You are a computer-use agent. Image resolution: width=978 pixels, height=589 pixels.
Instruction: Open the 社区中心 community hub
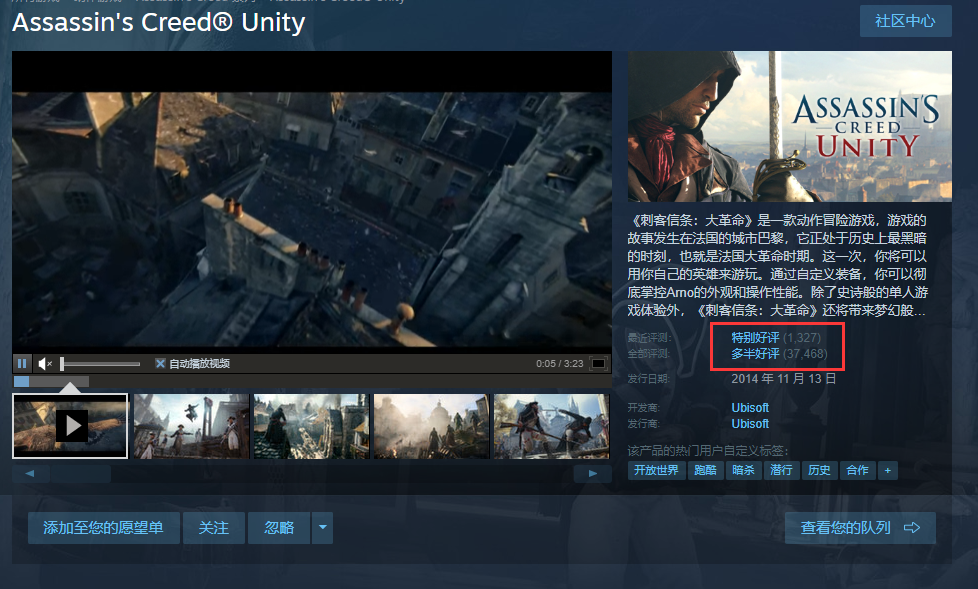coord(906,21)
